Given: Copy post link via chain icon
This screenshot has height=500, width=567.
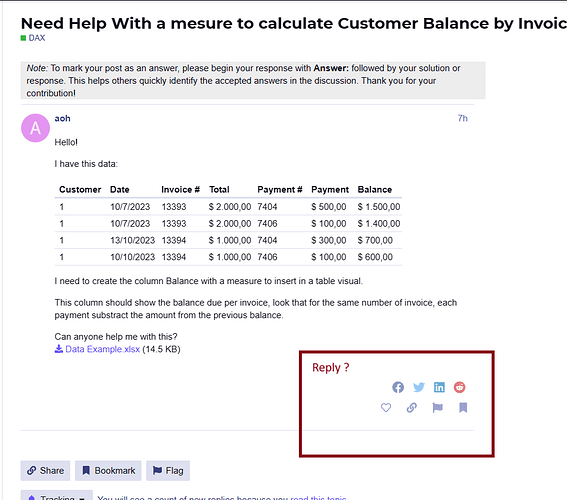Looking at the screenshot, I should [x=412, y=408].
